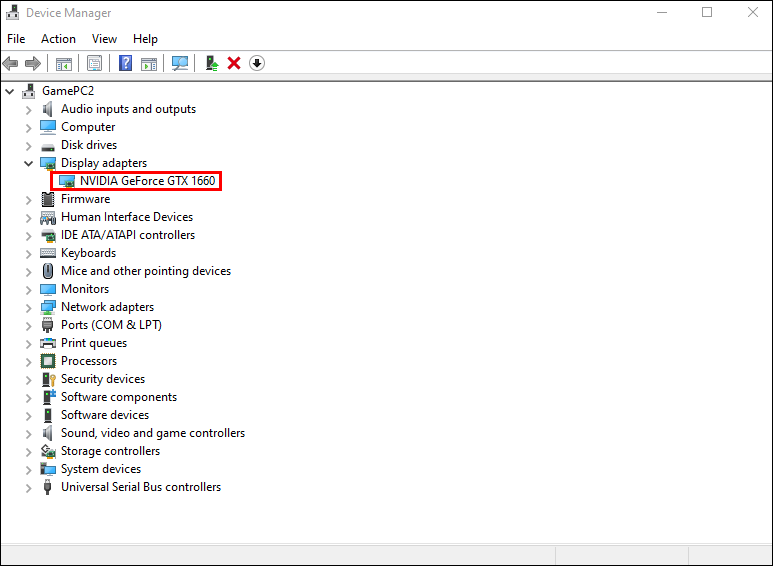
Task: Click the NVIDIA GeForce GTX 1660 adapter icon
Action: 67,181
